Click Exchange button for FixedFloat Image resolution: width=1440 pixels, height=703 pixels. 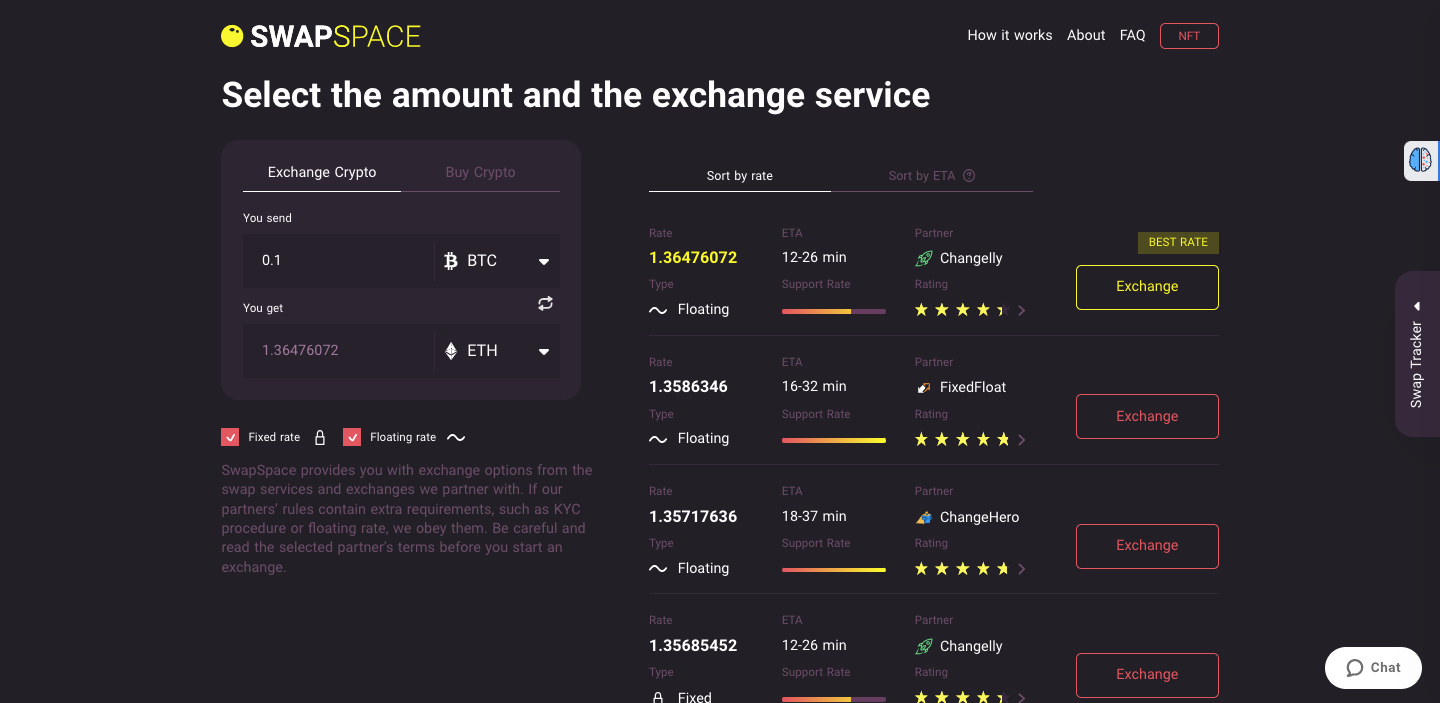pos(1147,416)
